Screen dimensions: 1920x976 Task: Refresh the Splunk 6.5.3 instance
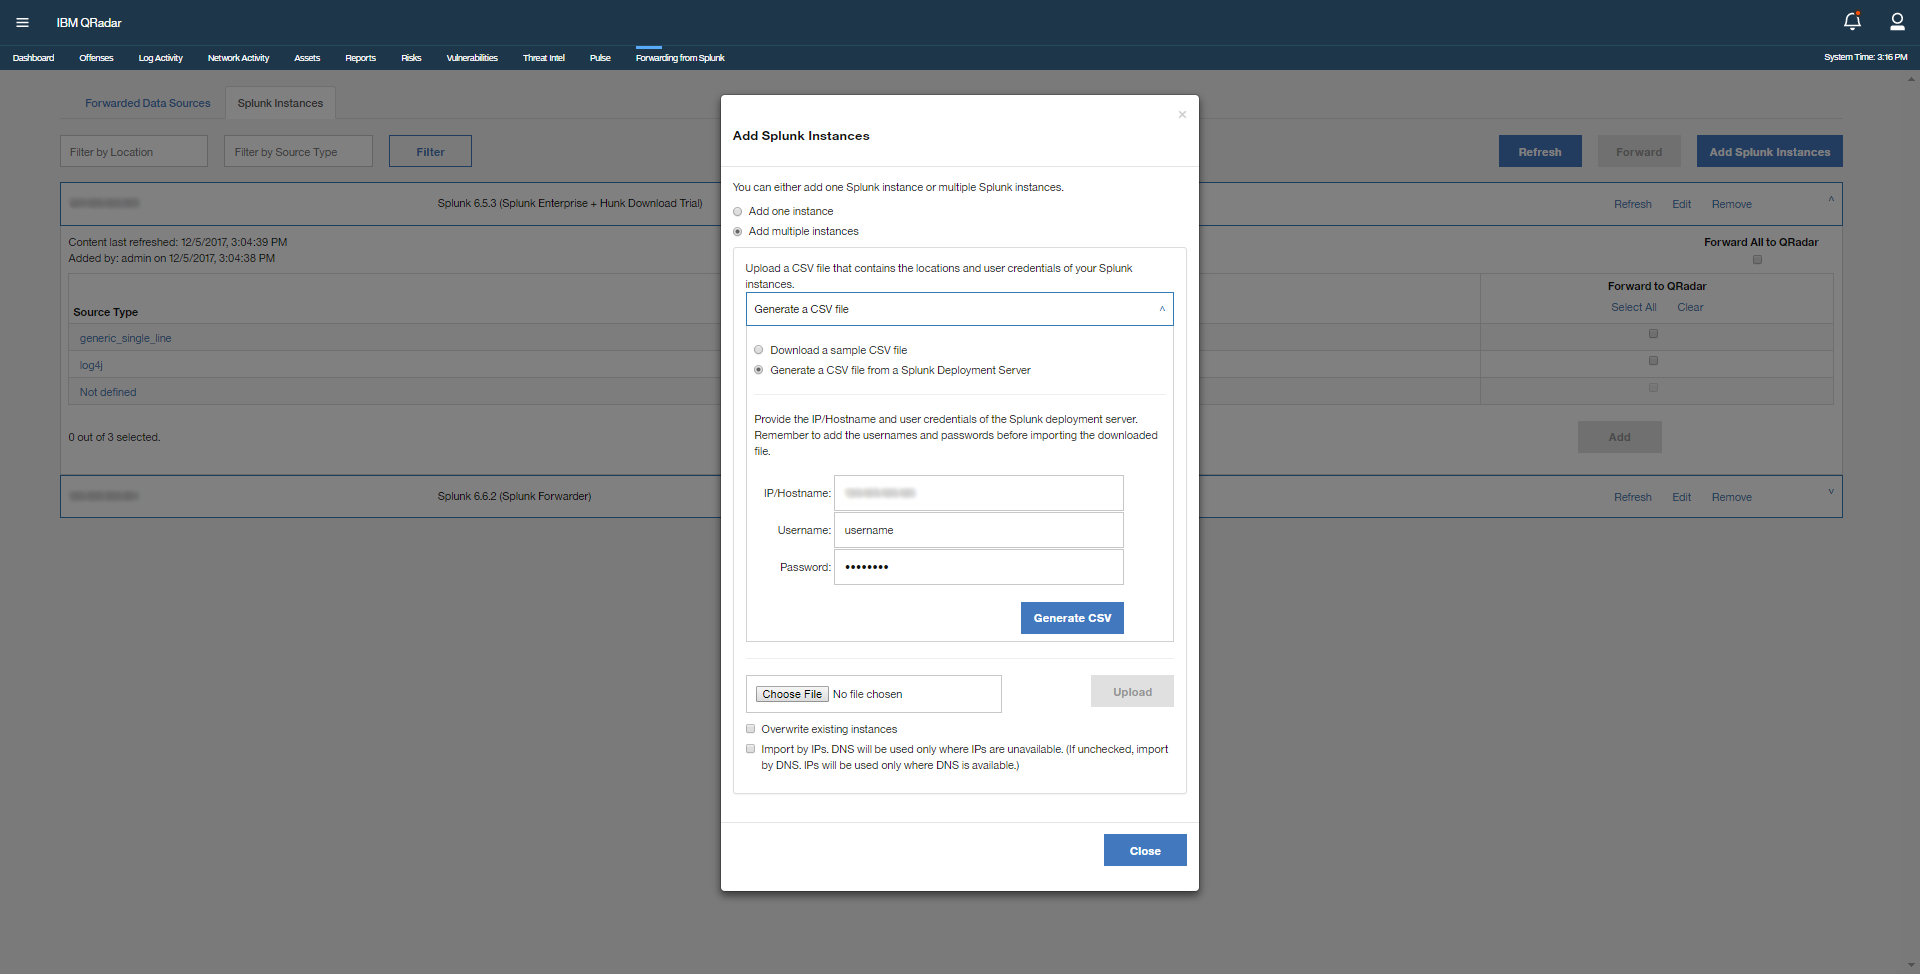pos(1632,204)
